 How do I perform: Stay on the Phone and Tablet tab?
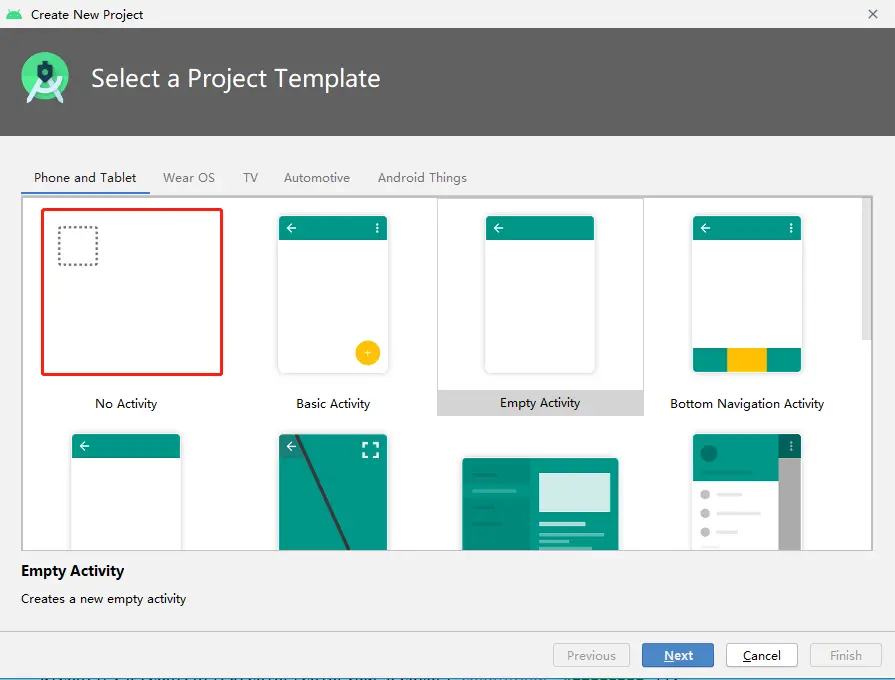click(x=84, y=177)
